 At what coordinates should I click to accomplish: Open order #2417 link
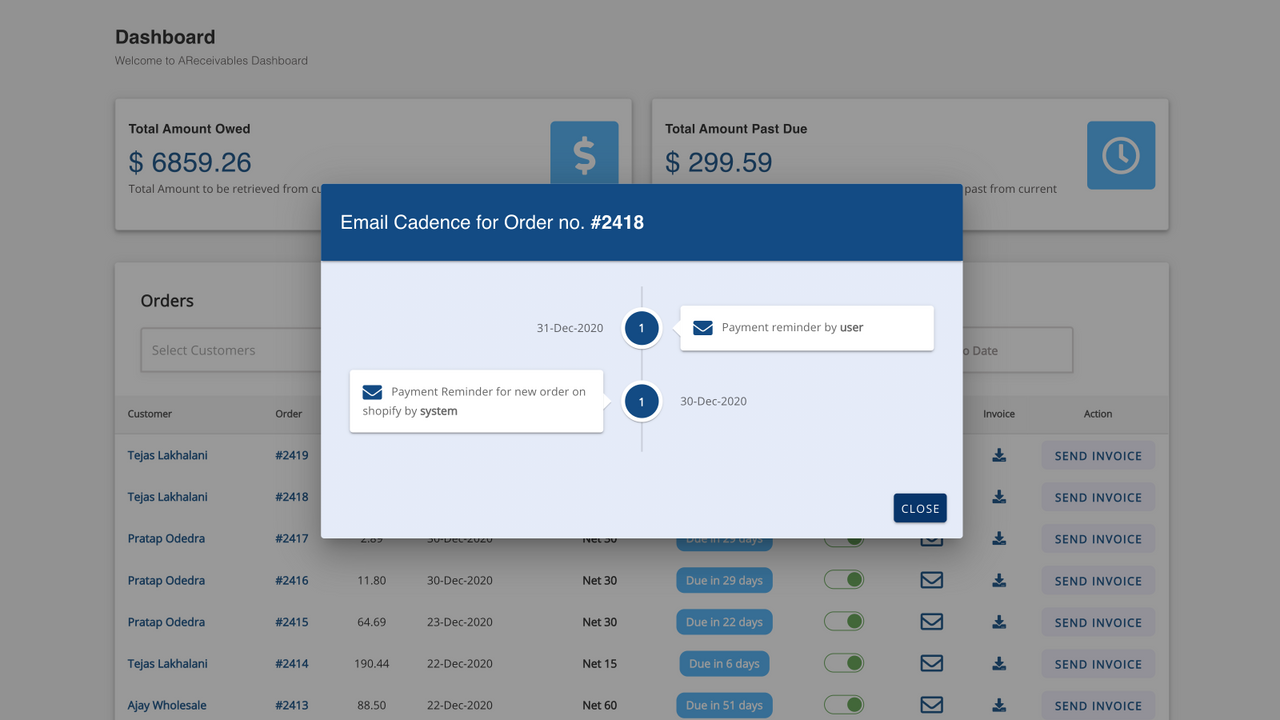pos(291,538)
